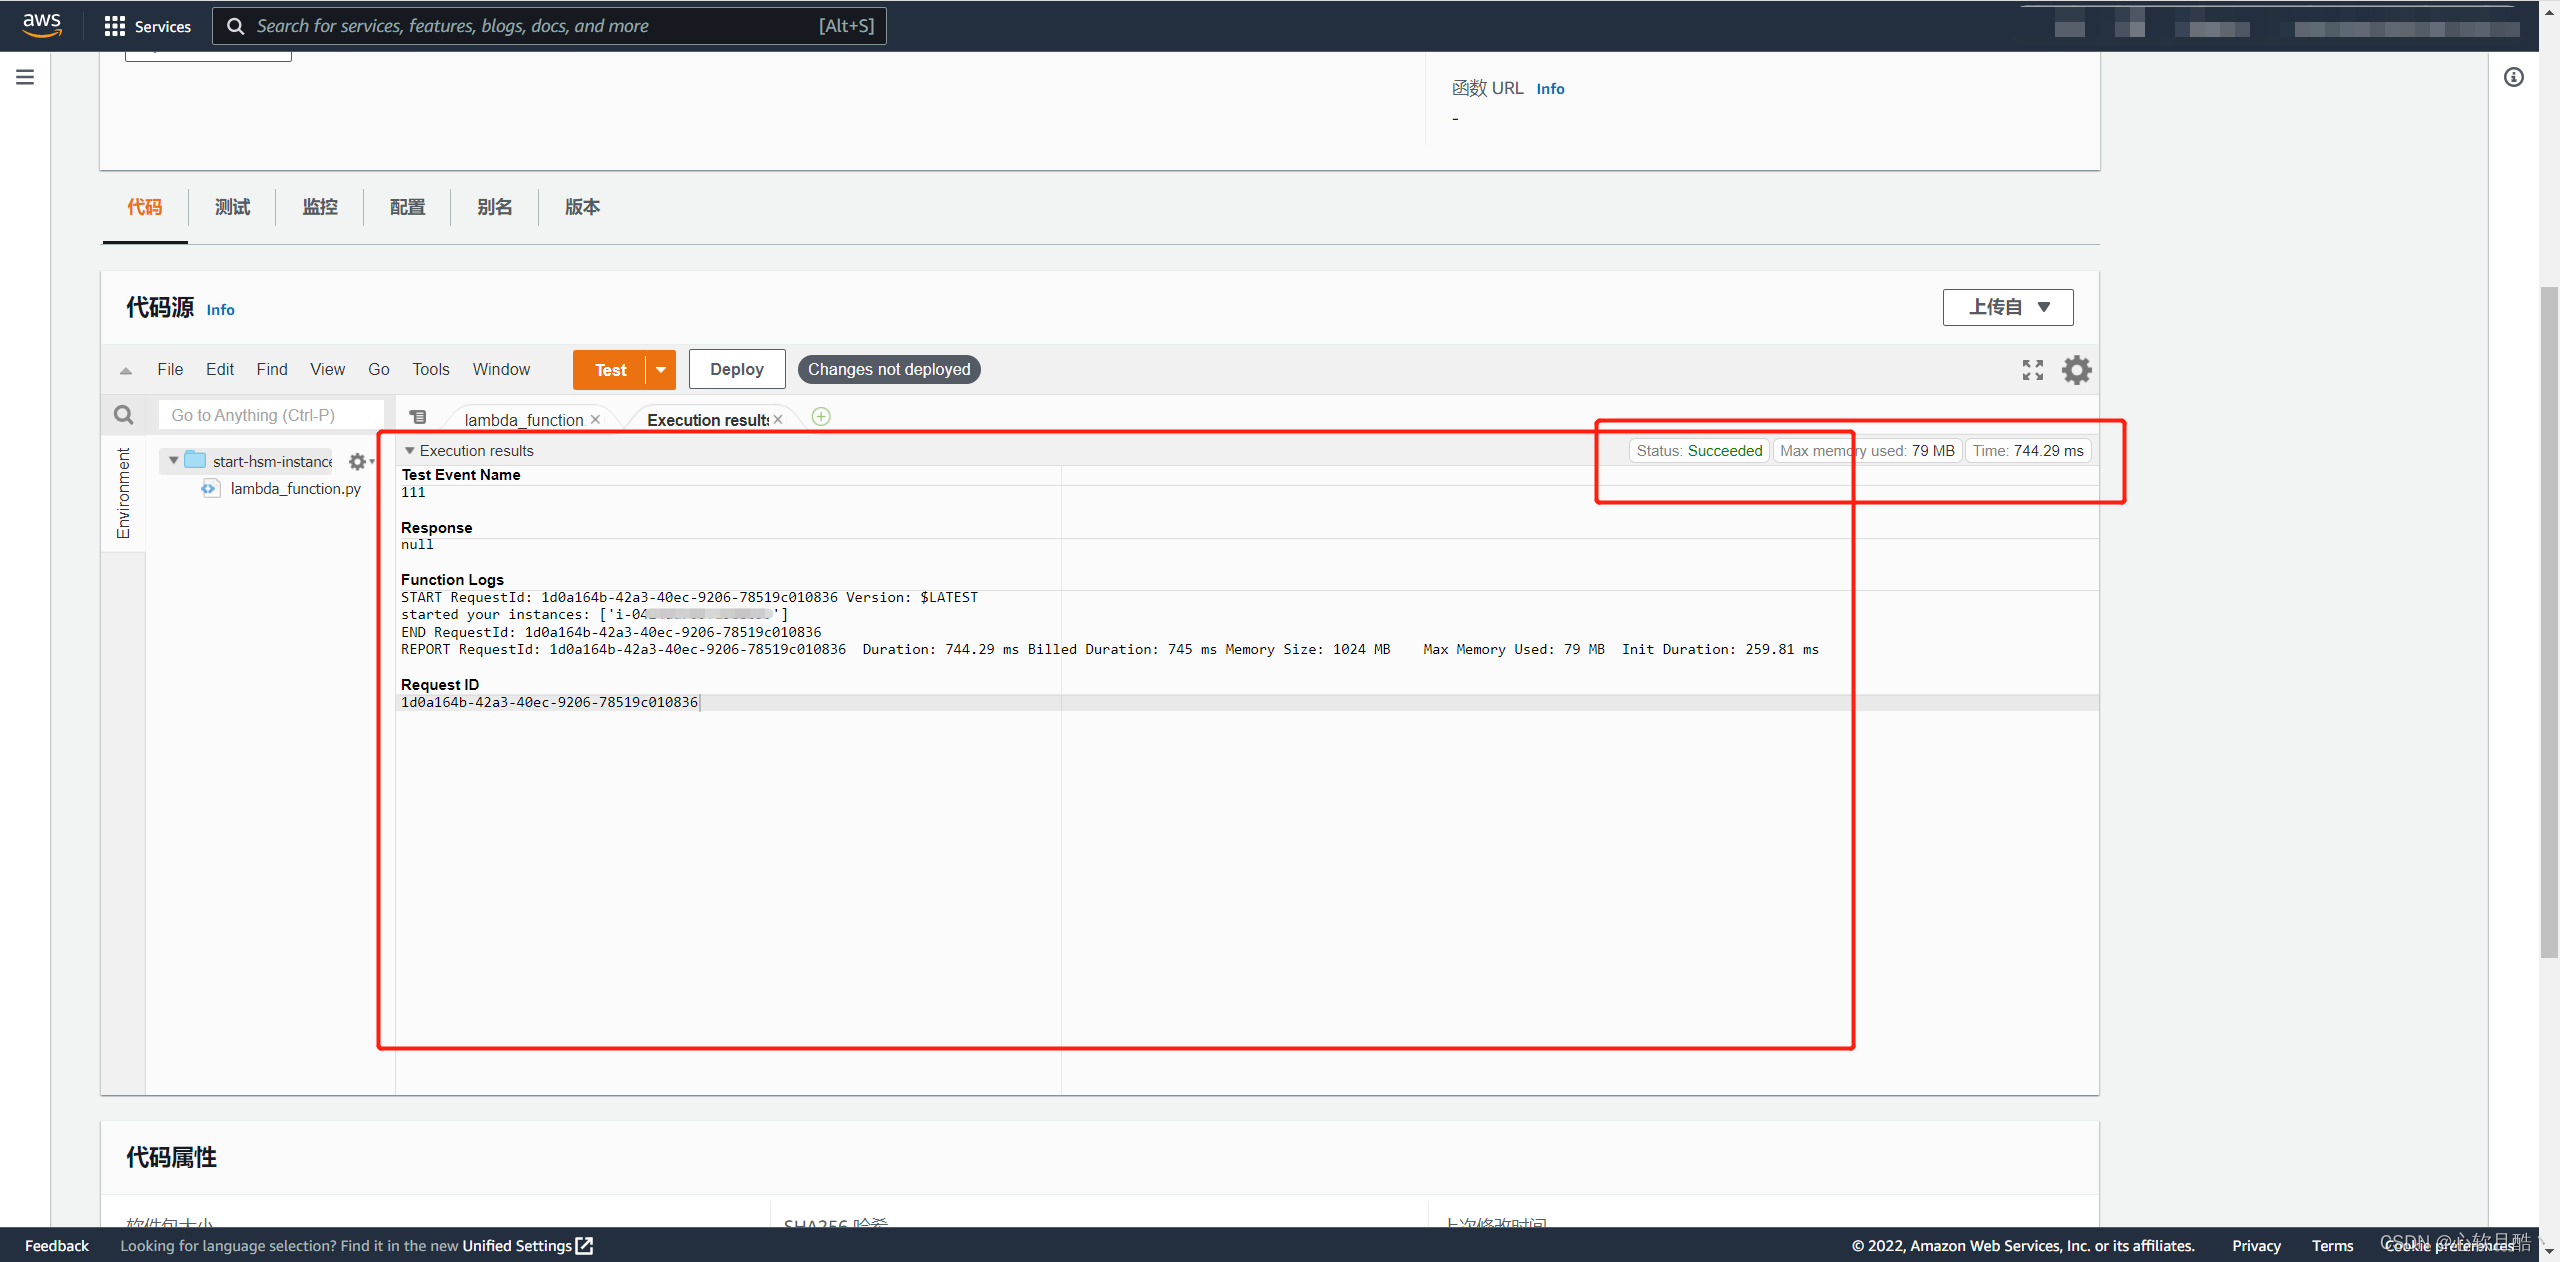This screenshot has width=2560, height=1262.
Task: Select lambda_function.py in file tree
Action: (295, 488)
